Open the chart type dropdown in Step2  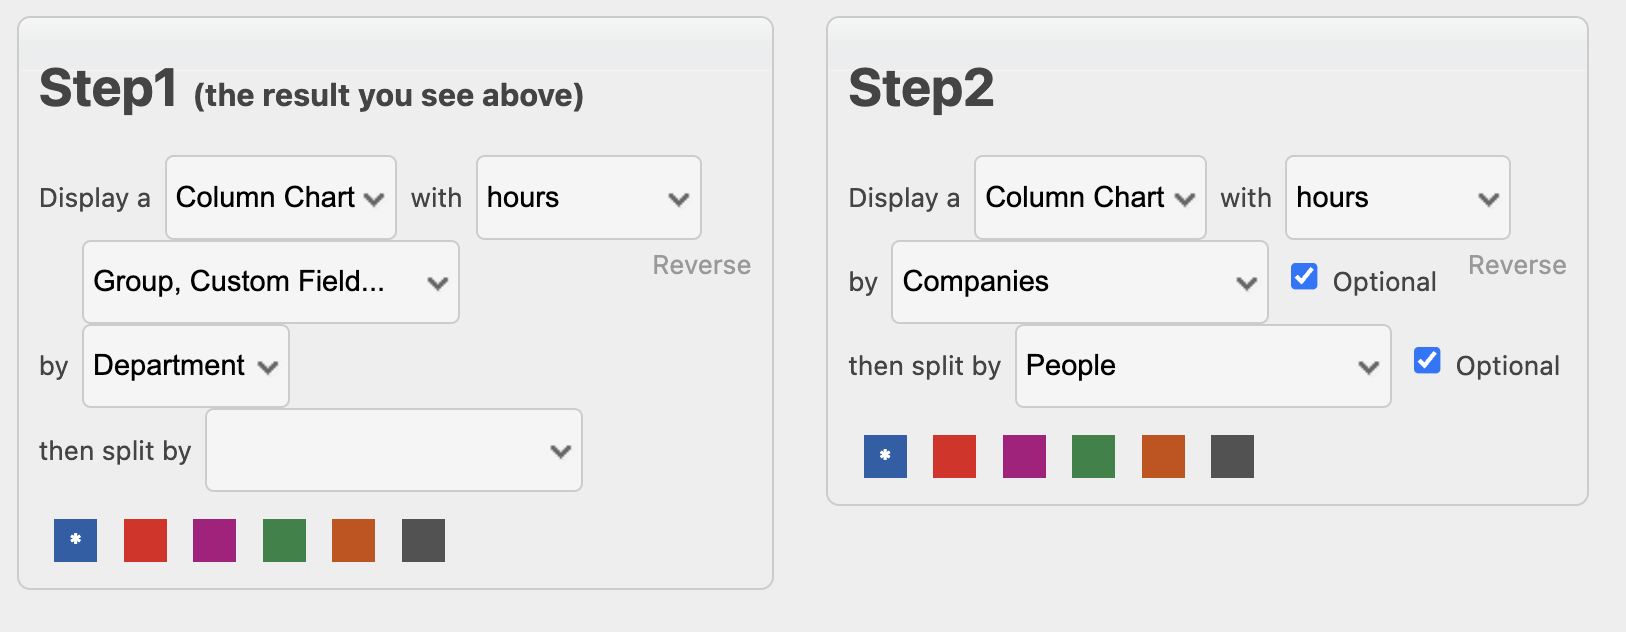click(1089, 197)
